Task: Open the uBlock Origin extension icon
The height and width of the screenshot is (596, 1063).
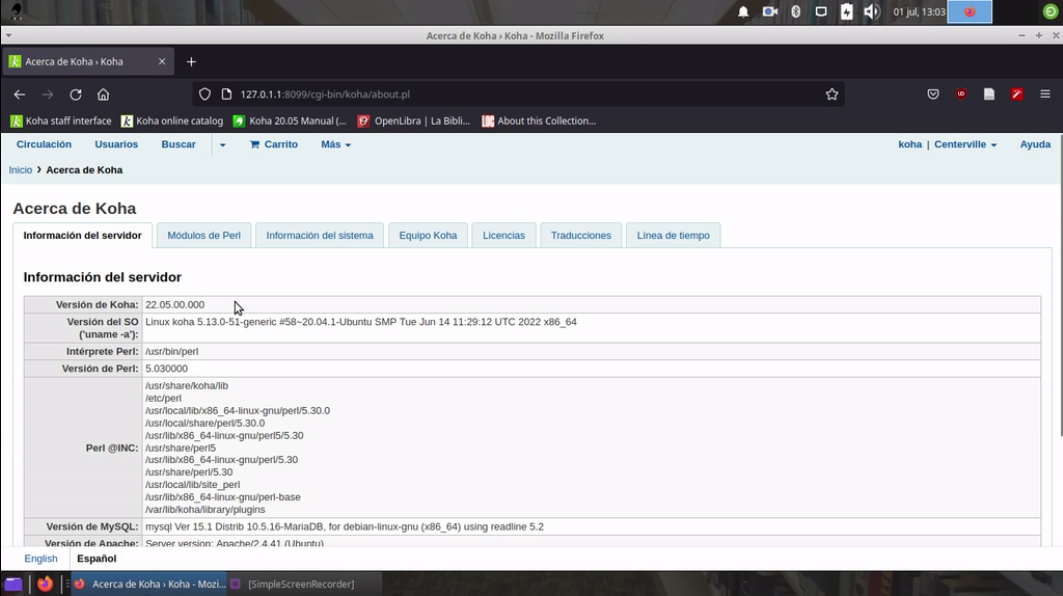Action: (x=961, y=94)
